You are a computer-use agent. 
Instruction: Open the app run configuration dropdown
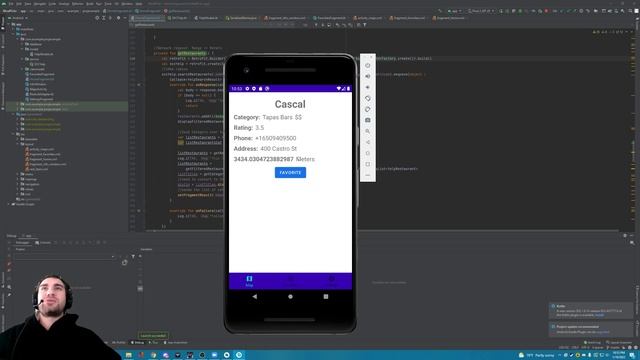click(x=455, y=11)
